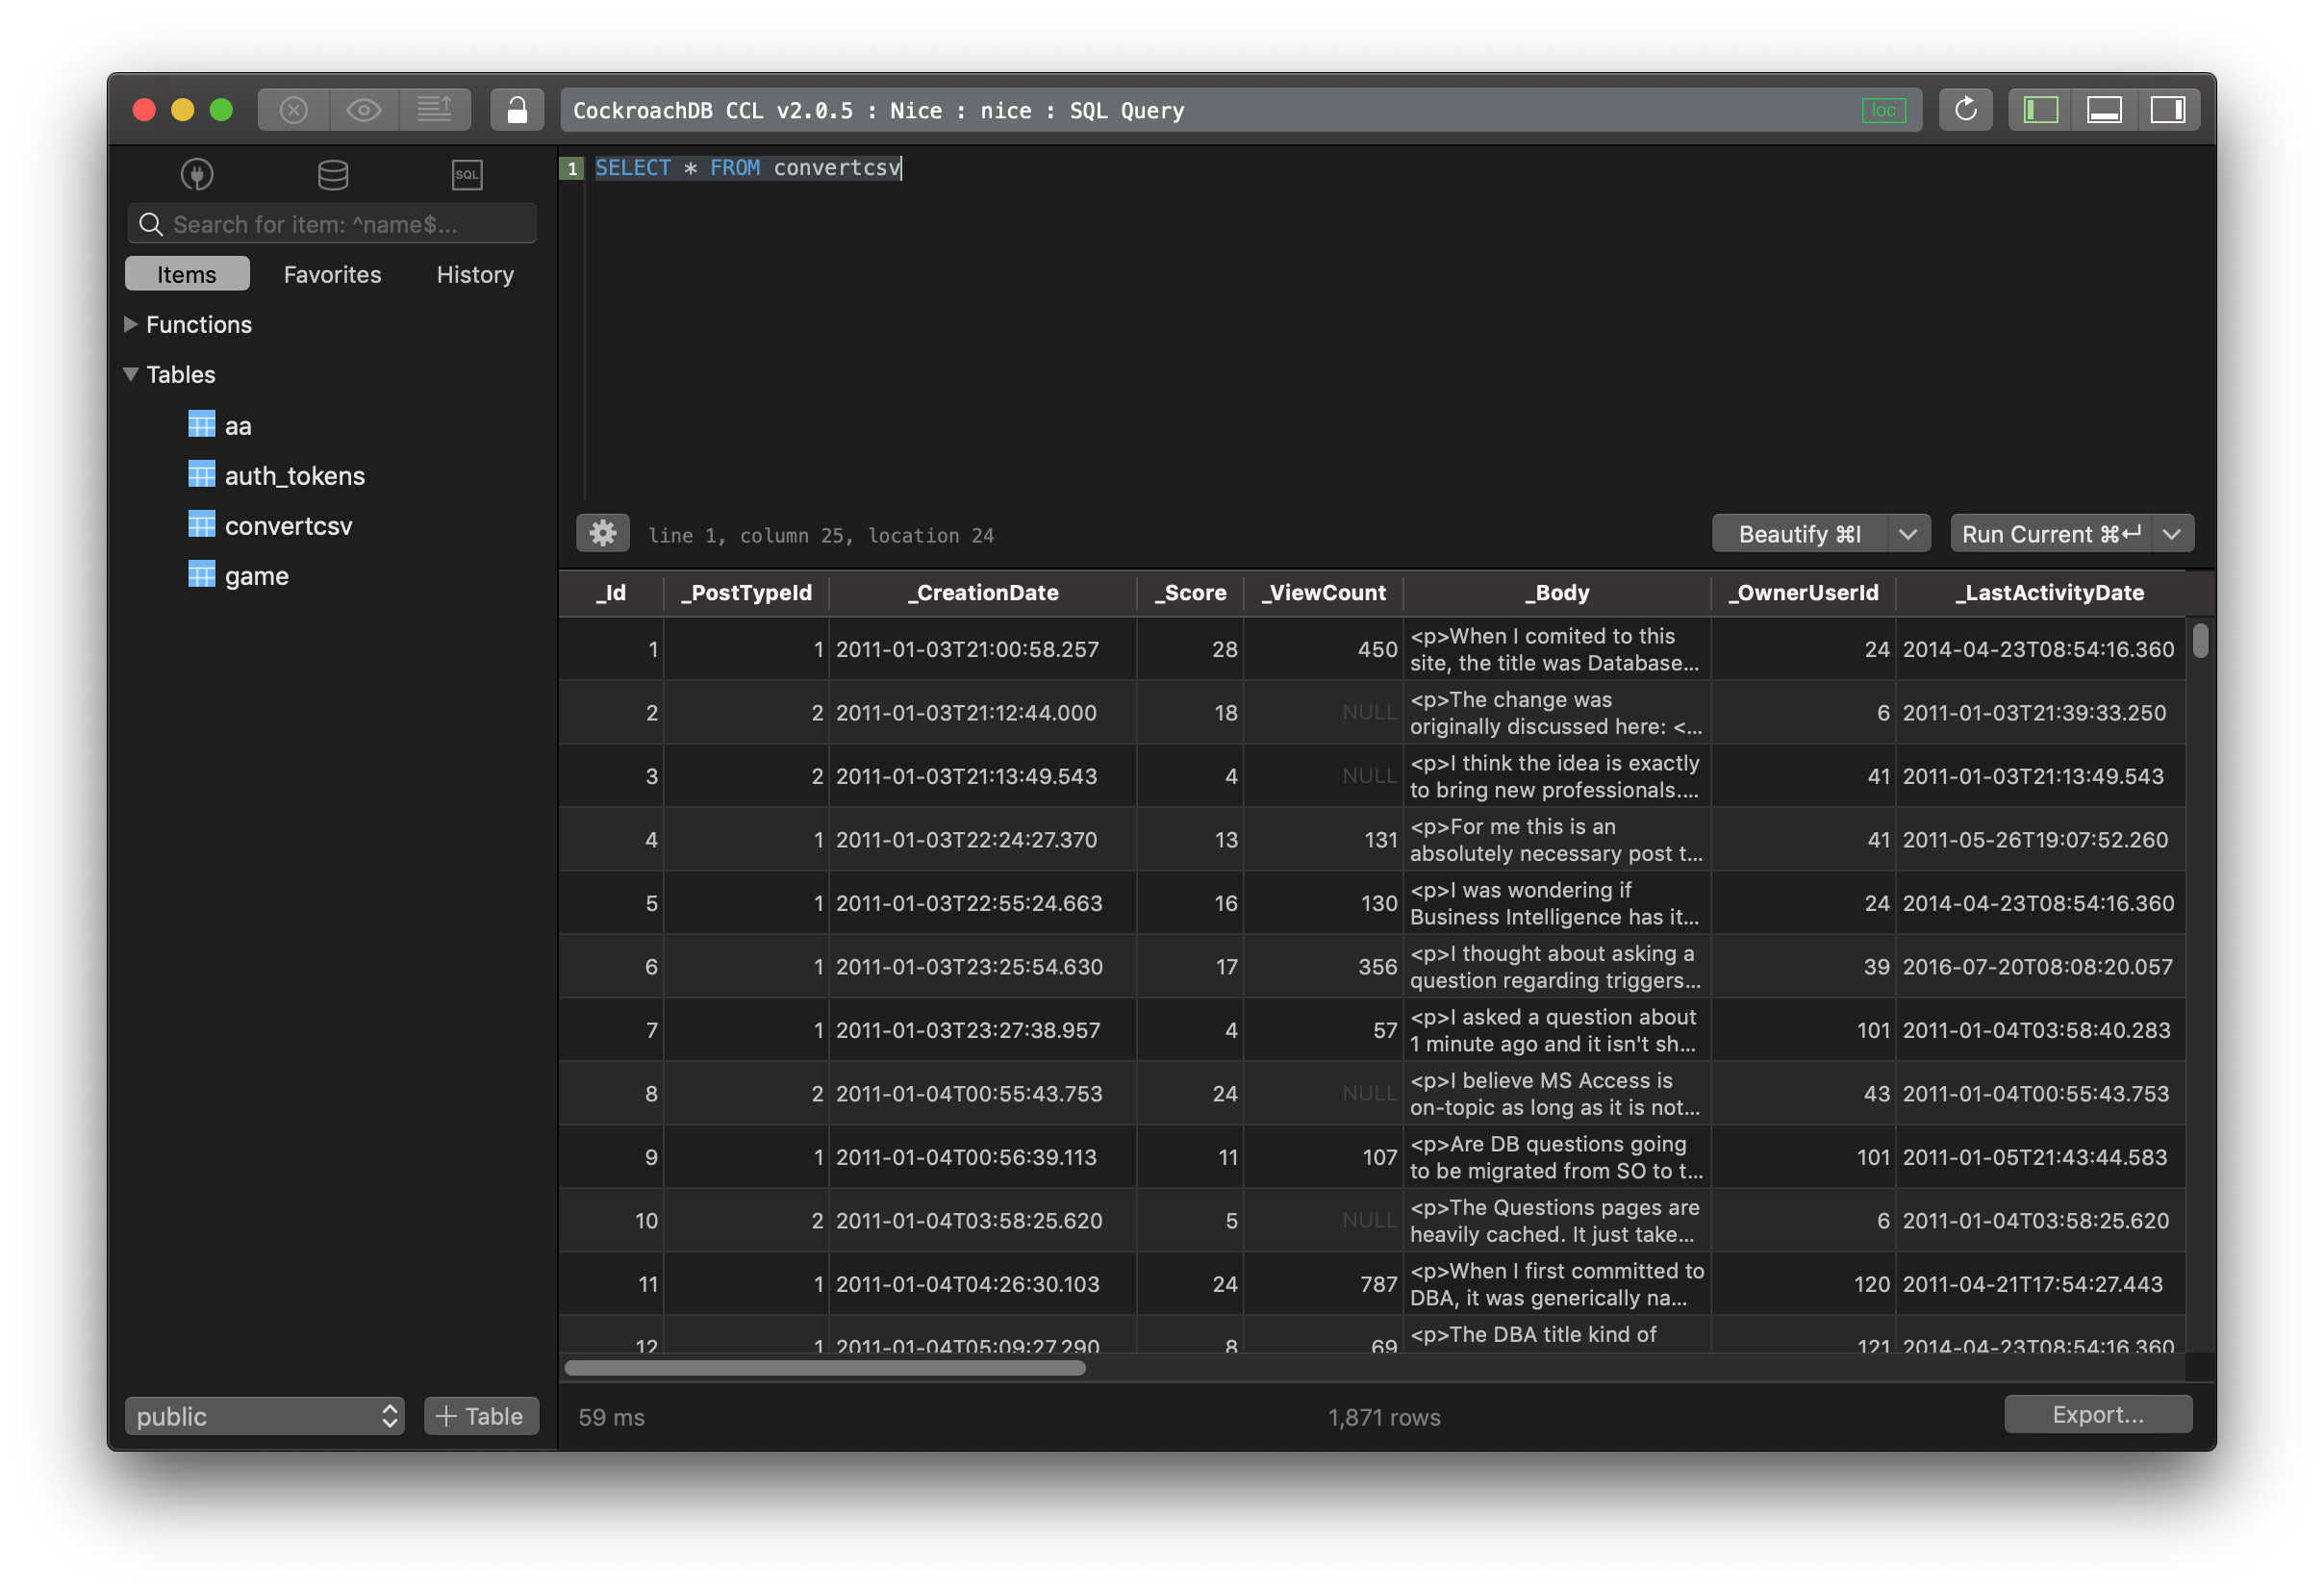The width and height of the screenshot is (2324, 1593).
Task: Click the database cylinder icon
Action: click(x=333, y=175)
